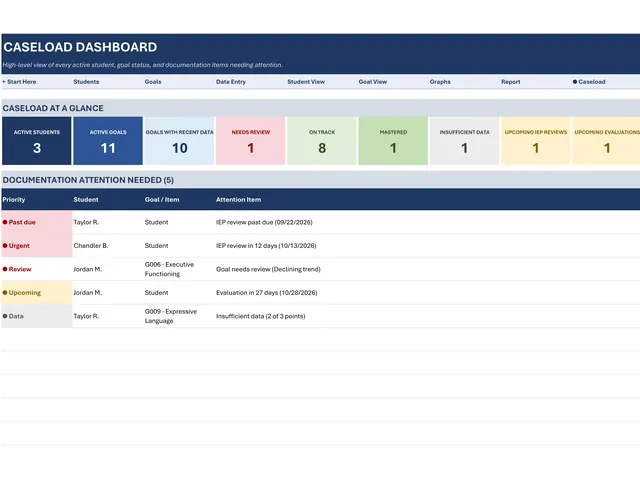Viewport: 640px width, 480px height.
Task: Click the On Track card showing 8
Action: (322, 141)
